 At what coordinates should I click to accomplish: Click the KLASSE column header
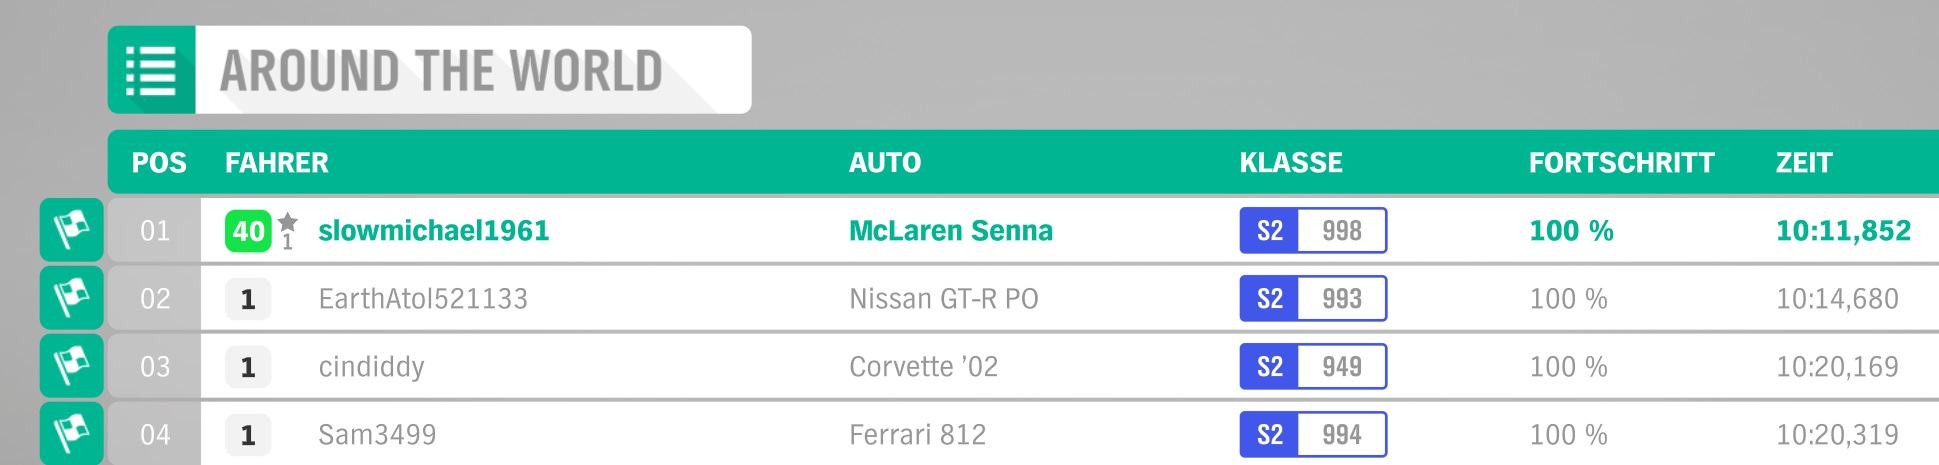(1291, 163)
